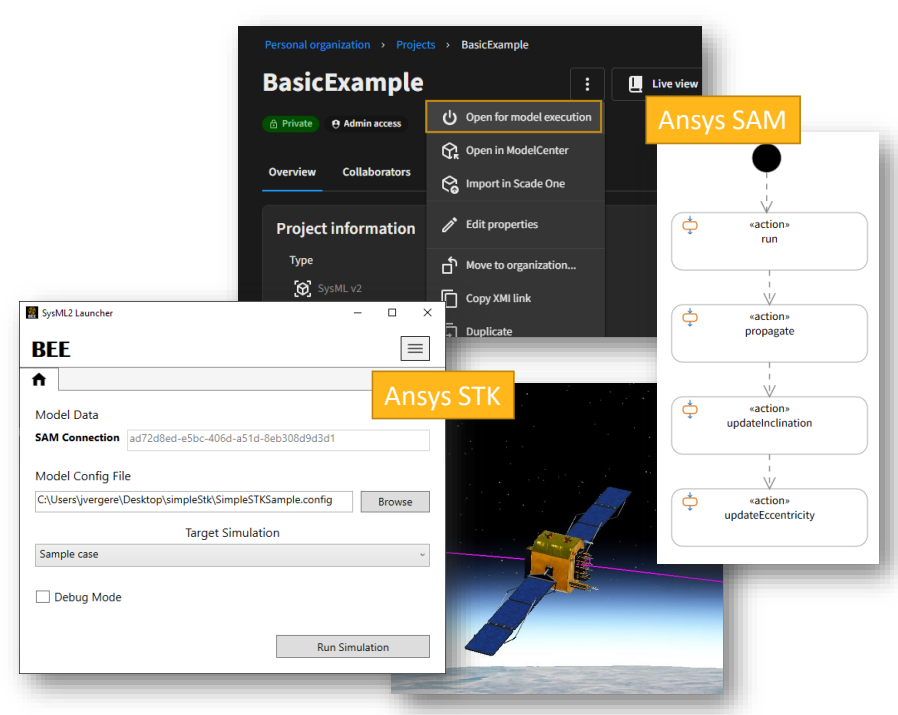Image resolution: width=898 pixels, height=715 pixels.
Task: Switch to the Overview tab
Action: point(292,172)
